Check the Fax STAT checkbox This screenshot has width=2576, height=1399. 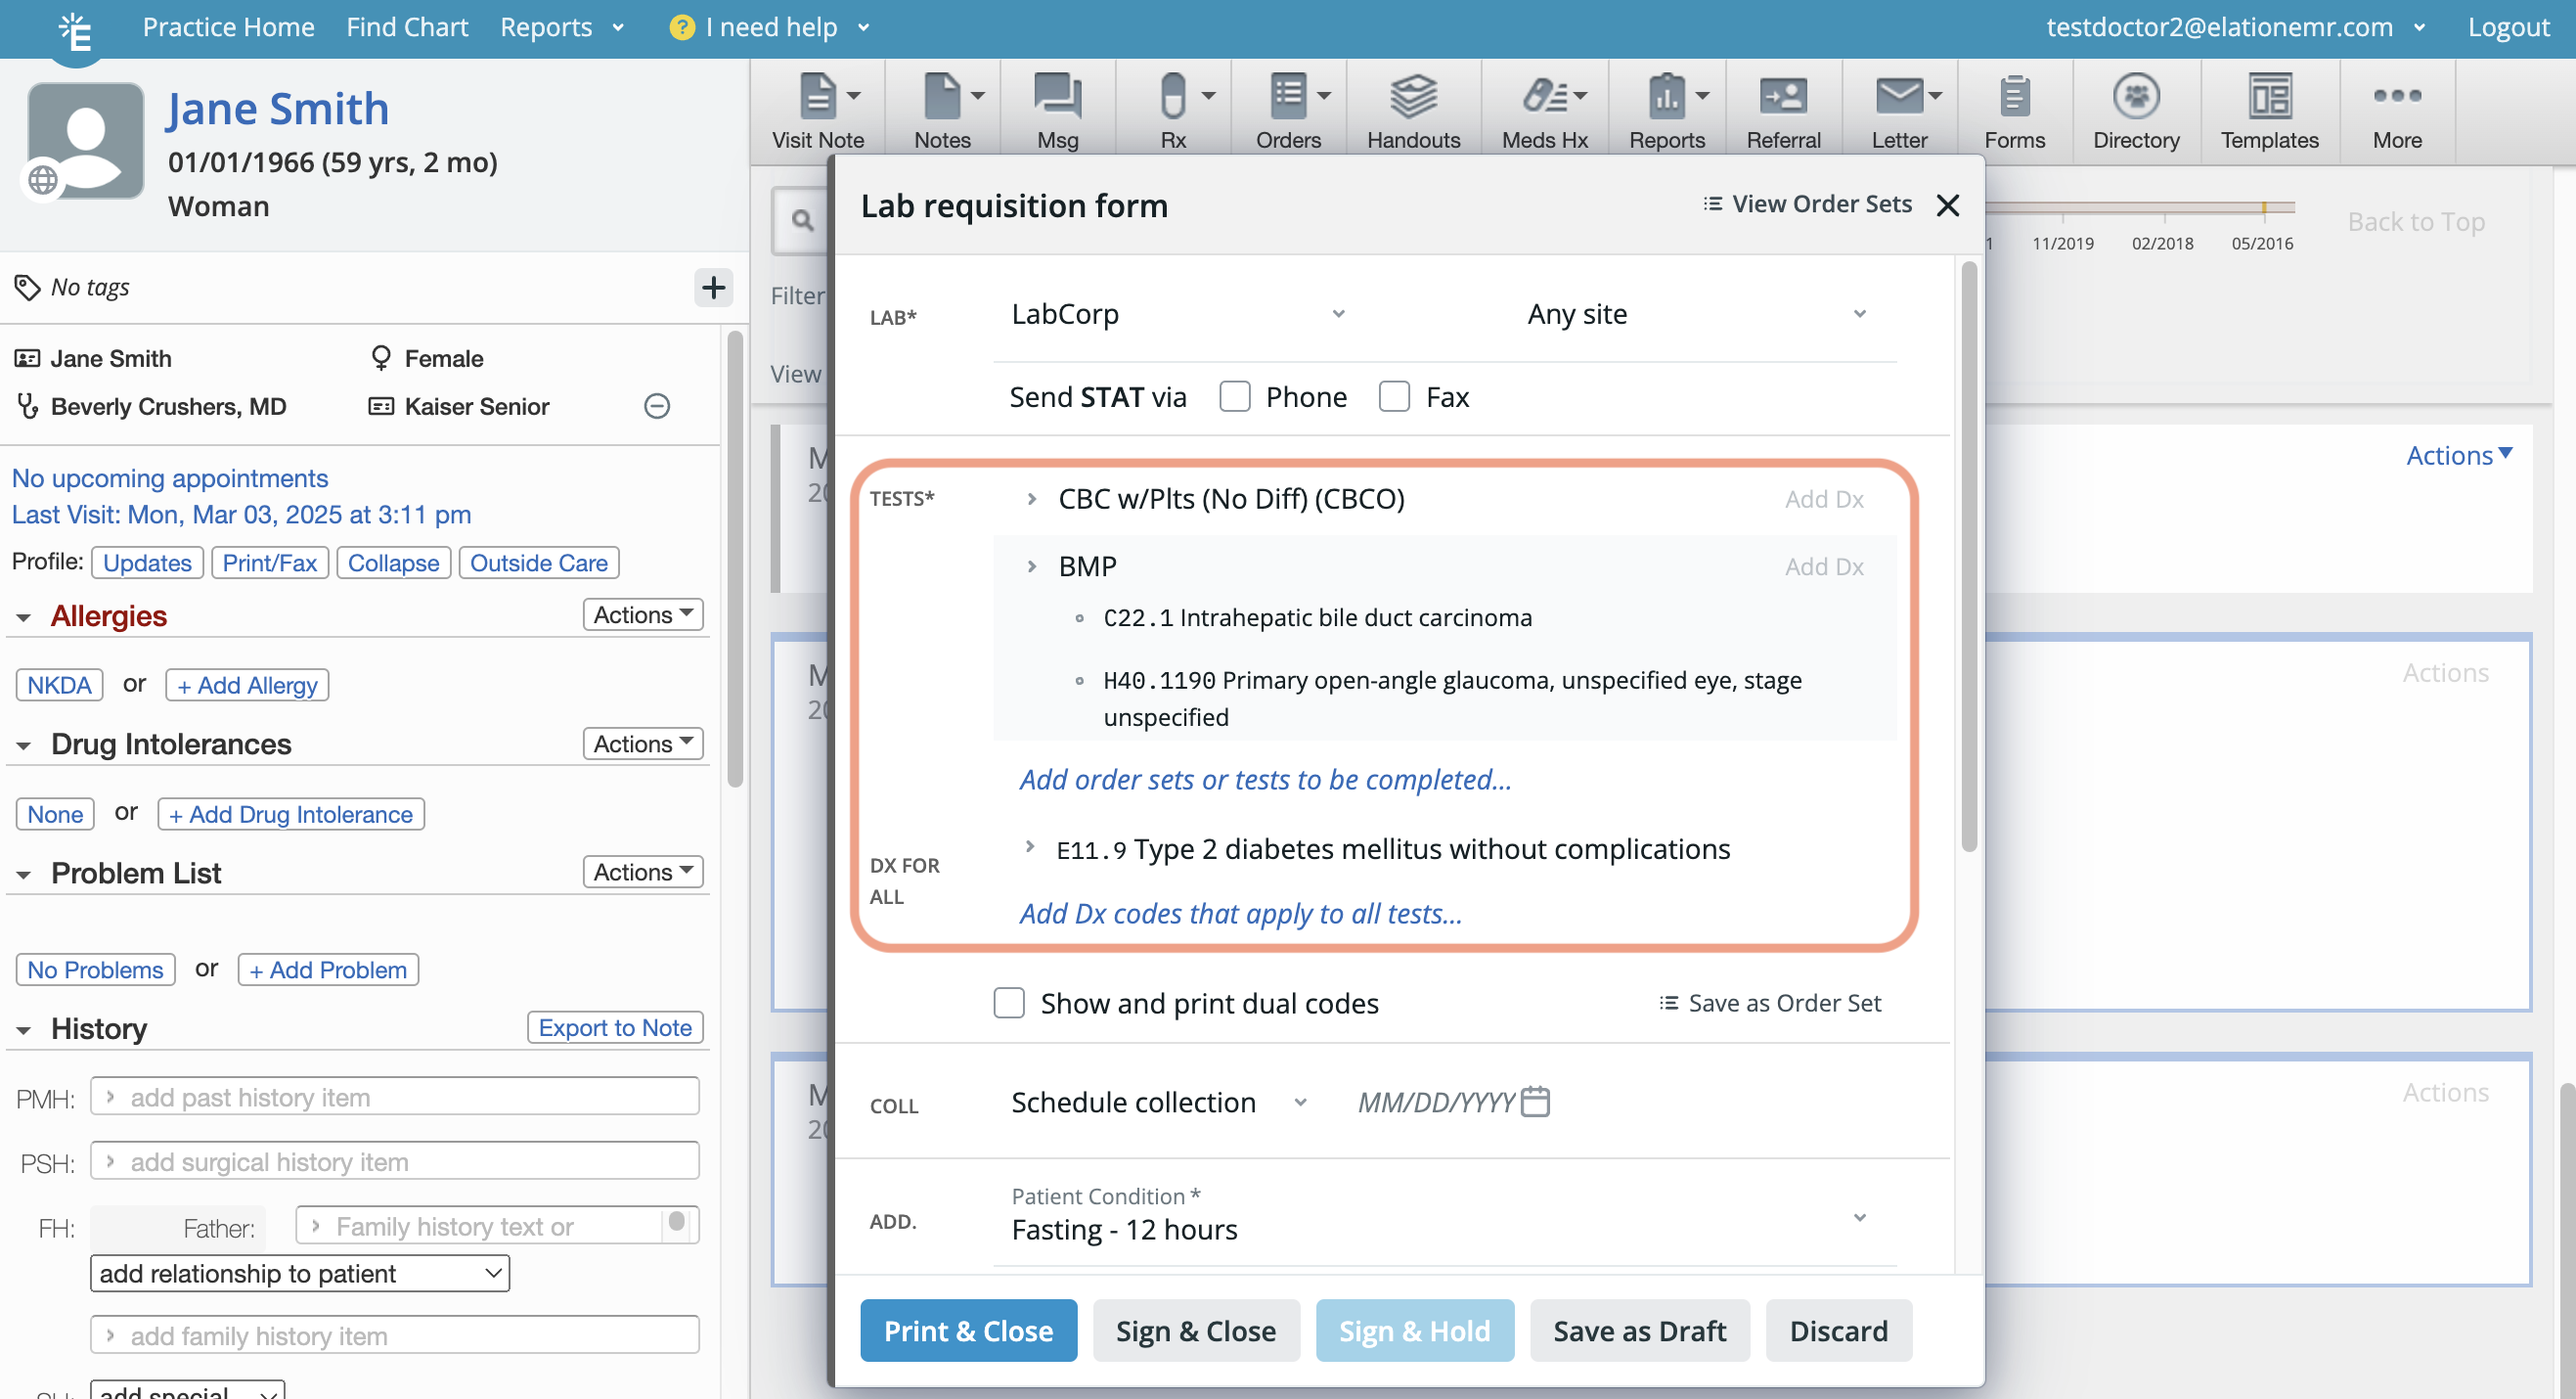pyautogui.click(x=1393, y=397)
